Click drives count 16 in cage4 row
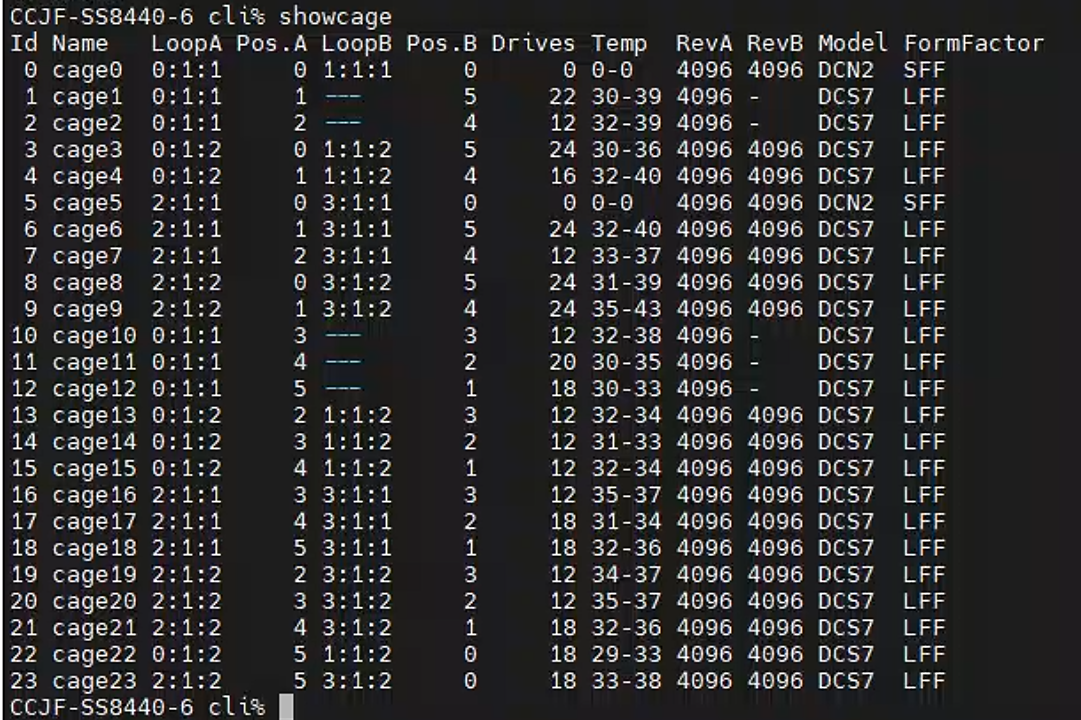Viewport: 1081px width, 720px height. [x=562, y=176]
